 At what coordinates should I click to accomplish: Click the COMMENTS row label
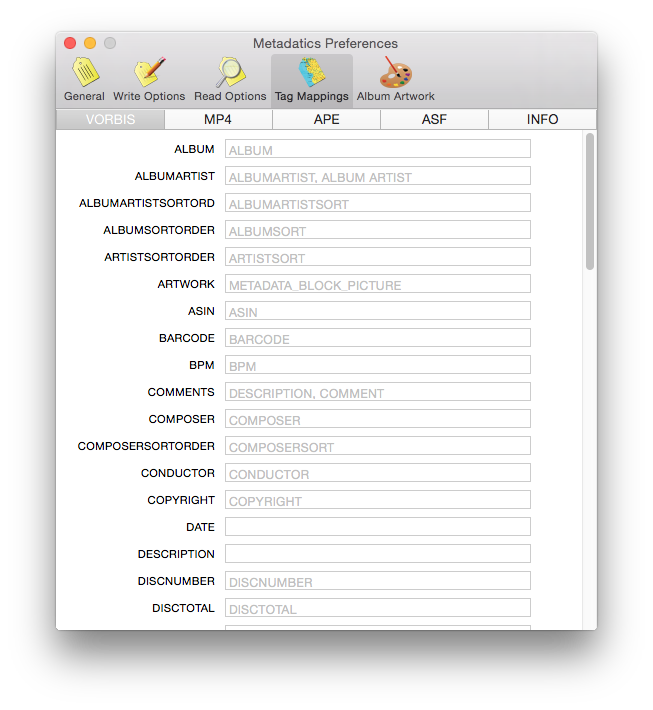pos(181,392)
